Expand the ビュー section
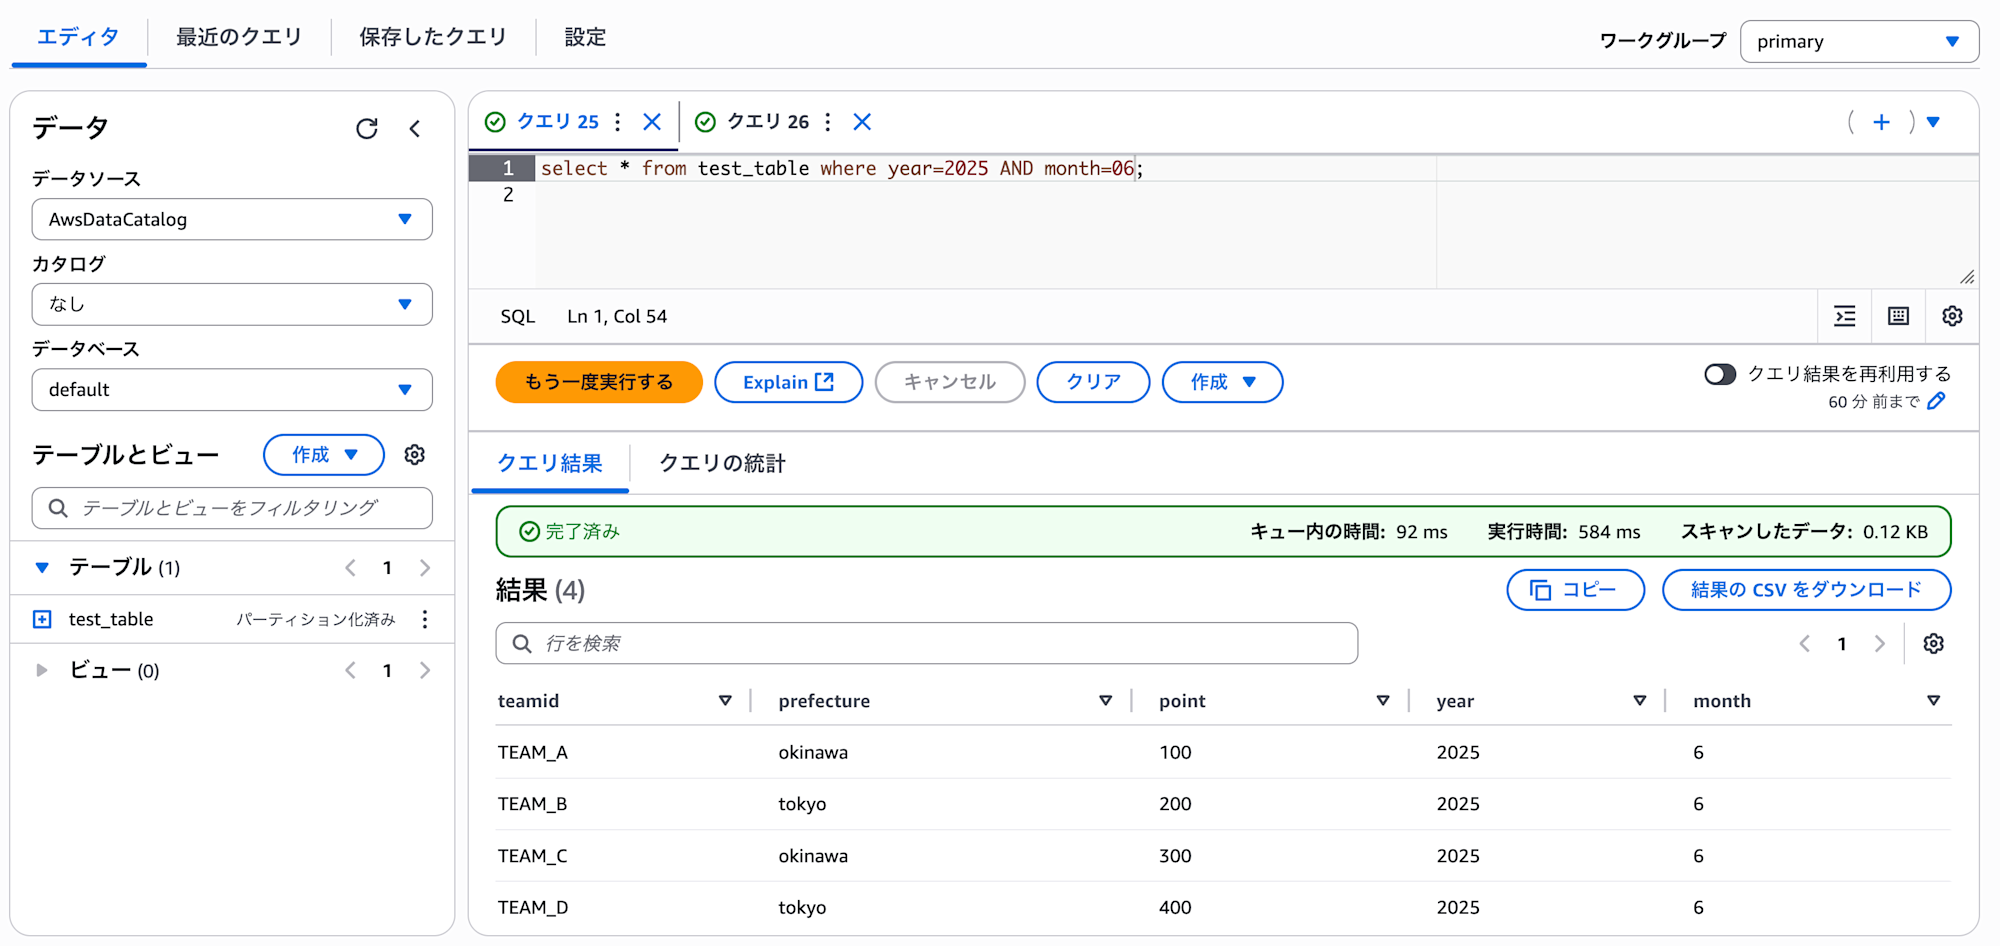 click(42, 670)
